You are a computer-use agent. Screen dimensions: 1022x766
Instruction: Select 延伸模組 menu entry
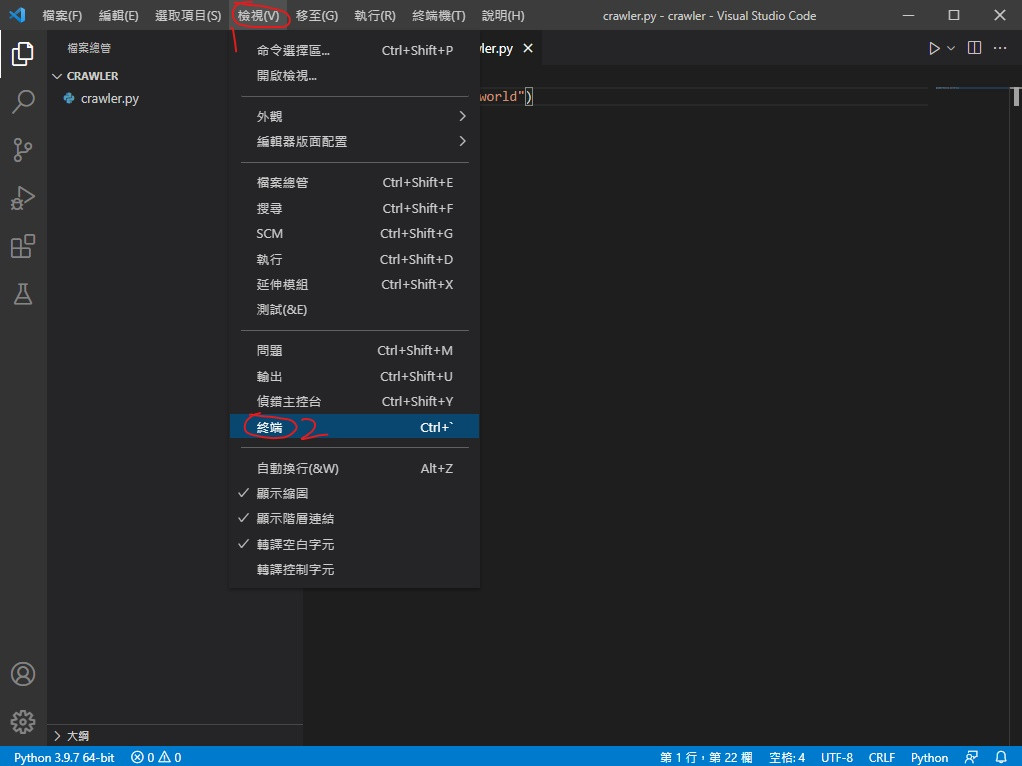[x=355, y=284]
